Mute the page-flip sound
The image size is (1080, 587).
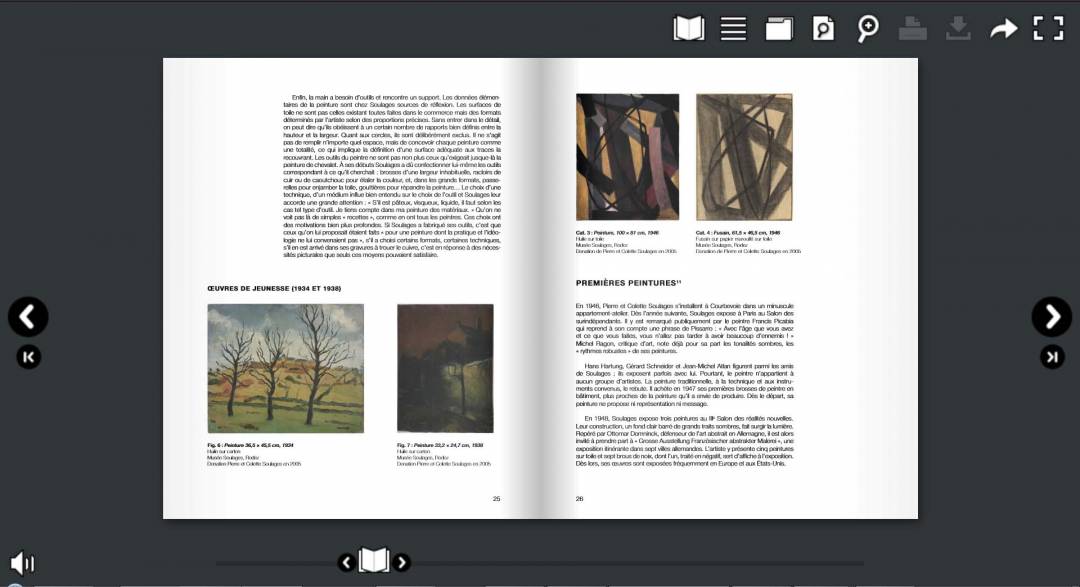tap(22, 563)
